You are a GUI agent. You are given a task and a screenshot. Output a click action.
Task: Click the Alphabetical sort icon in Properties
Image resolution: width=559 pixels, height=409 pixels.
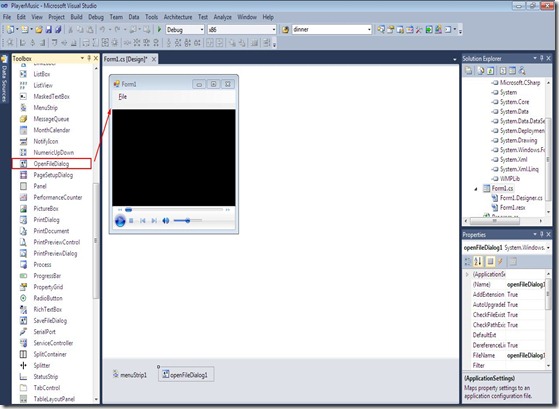point(478,262)
